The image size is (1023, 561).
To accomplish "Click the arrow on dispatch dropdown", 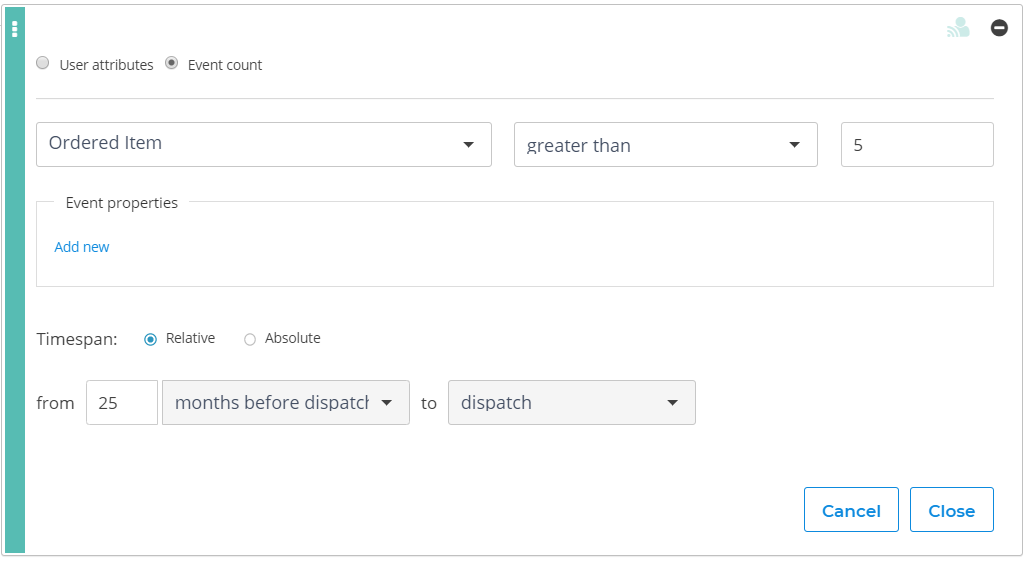I will coord(673,403).
